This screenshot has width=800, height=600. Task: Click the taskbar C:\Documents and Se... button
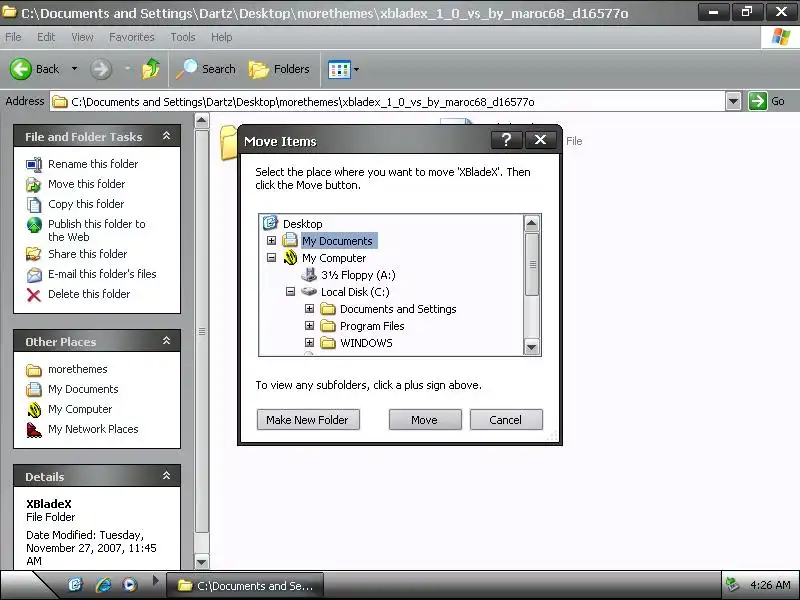(x=245, y=586)
